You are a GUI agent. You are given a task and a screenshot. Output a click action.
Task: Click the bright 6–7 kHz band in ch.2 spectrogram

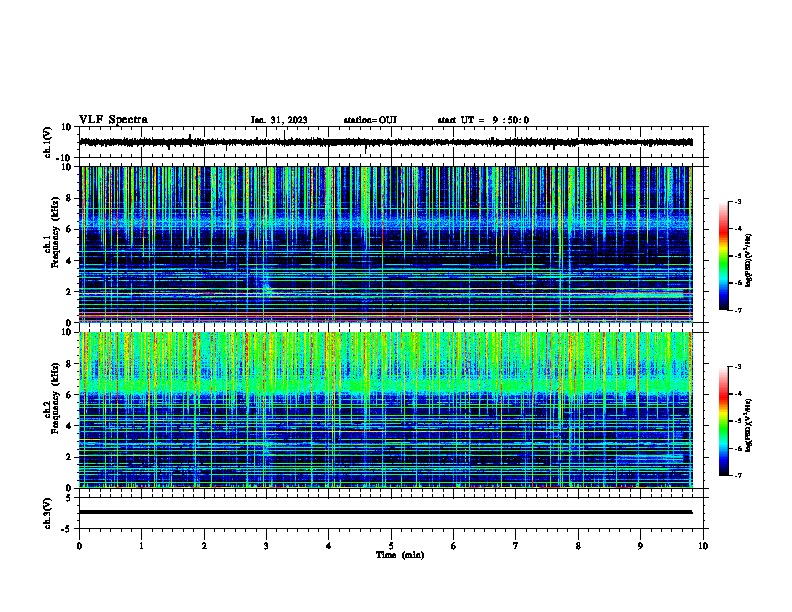tap(385, 387)
